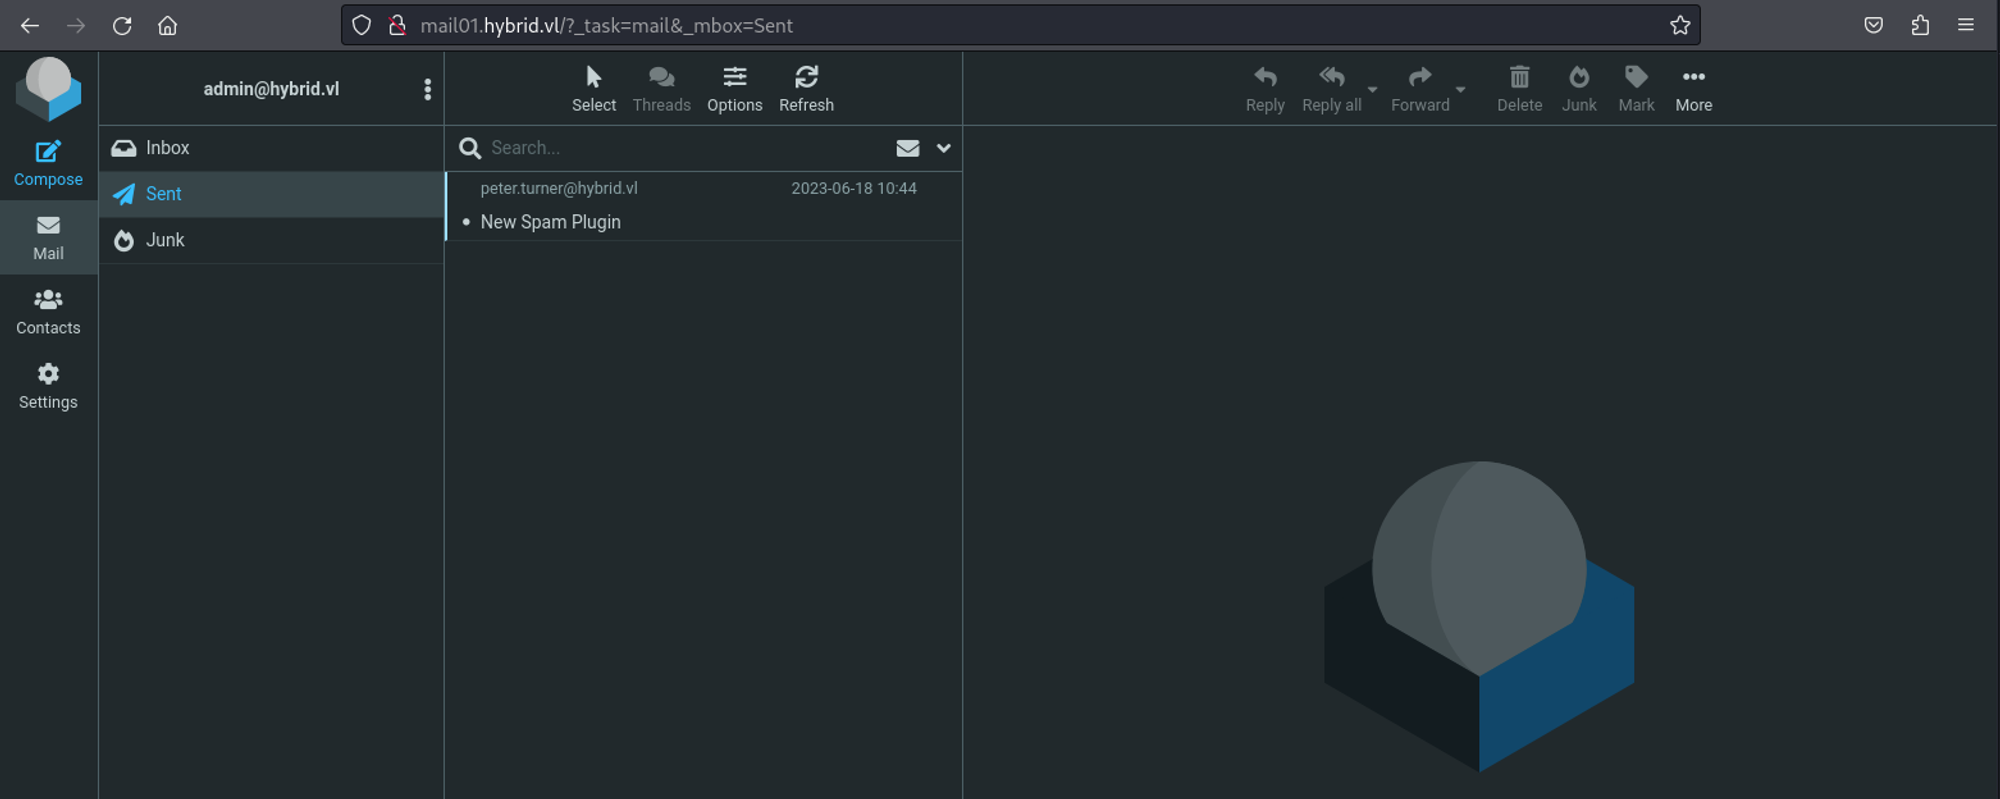Screen dimensions: 2000x799
Task: Expand the search options chevron
Action: pos(943,148)
